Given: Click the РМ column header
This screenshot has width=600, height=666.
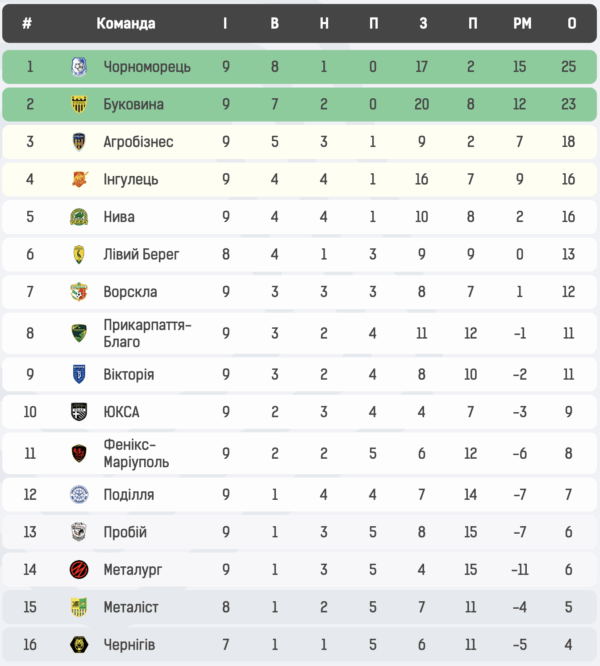Looking at the screenshot, I should point(521,24).
